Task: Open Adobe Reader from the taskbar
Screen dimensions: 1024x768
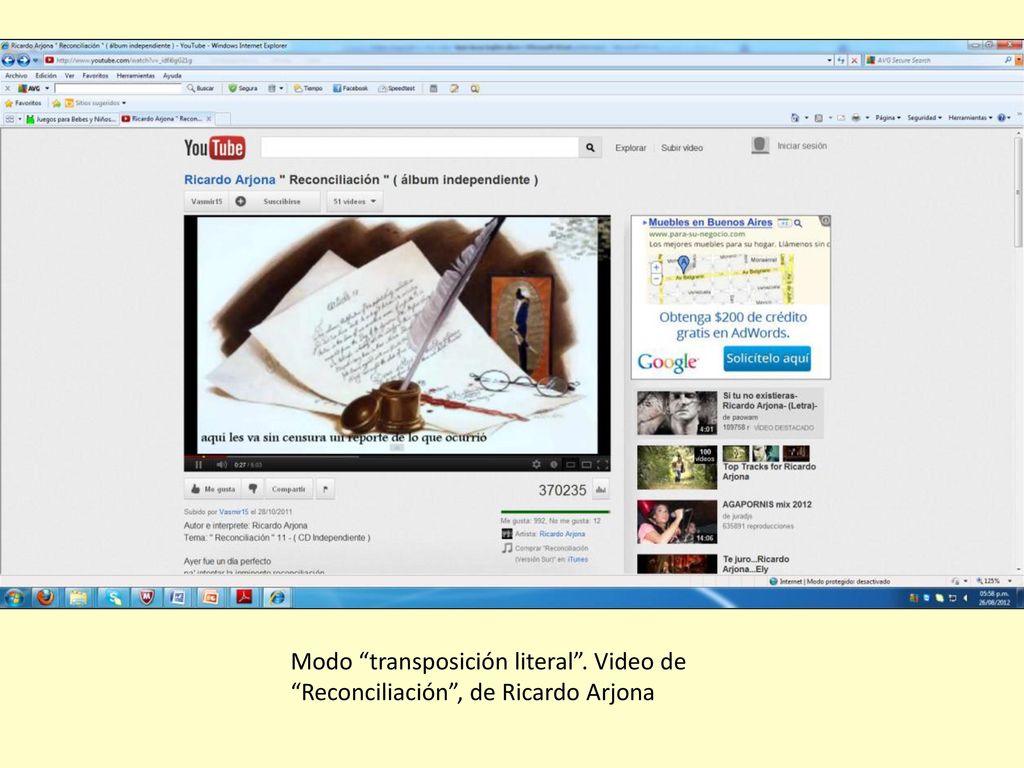Action: coord(244,597)
